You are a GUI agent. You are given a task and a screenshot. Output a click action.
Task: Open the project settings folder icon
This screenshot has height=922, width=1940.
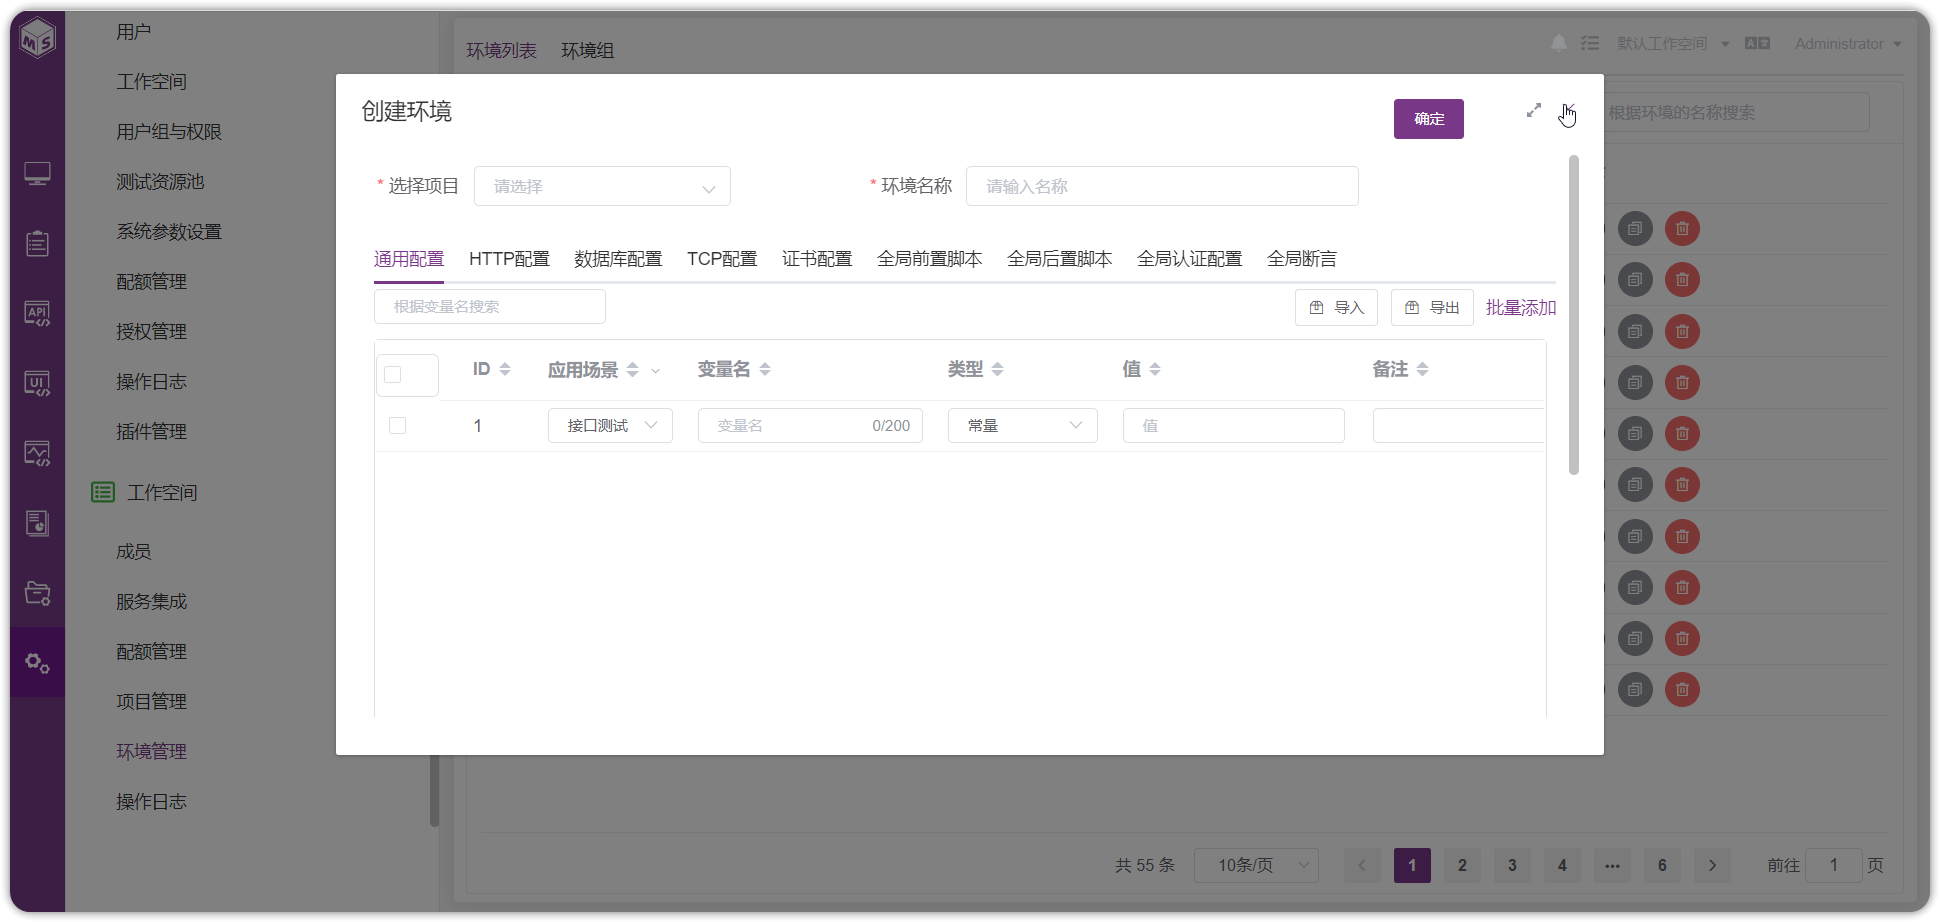pos(37,593)
